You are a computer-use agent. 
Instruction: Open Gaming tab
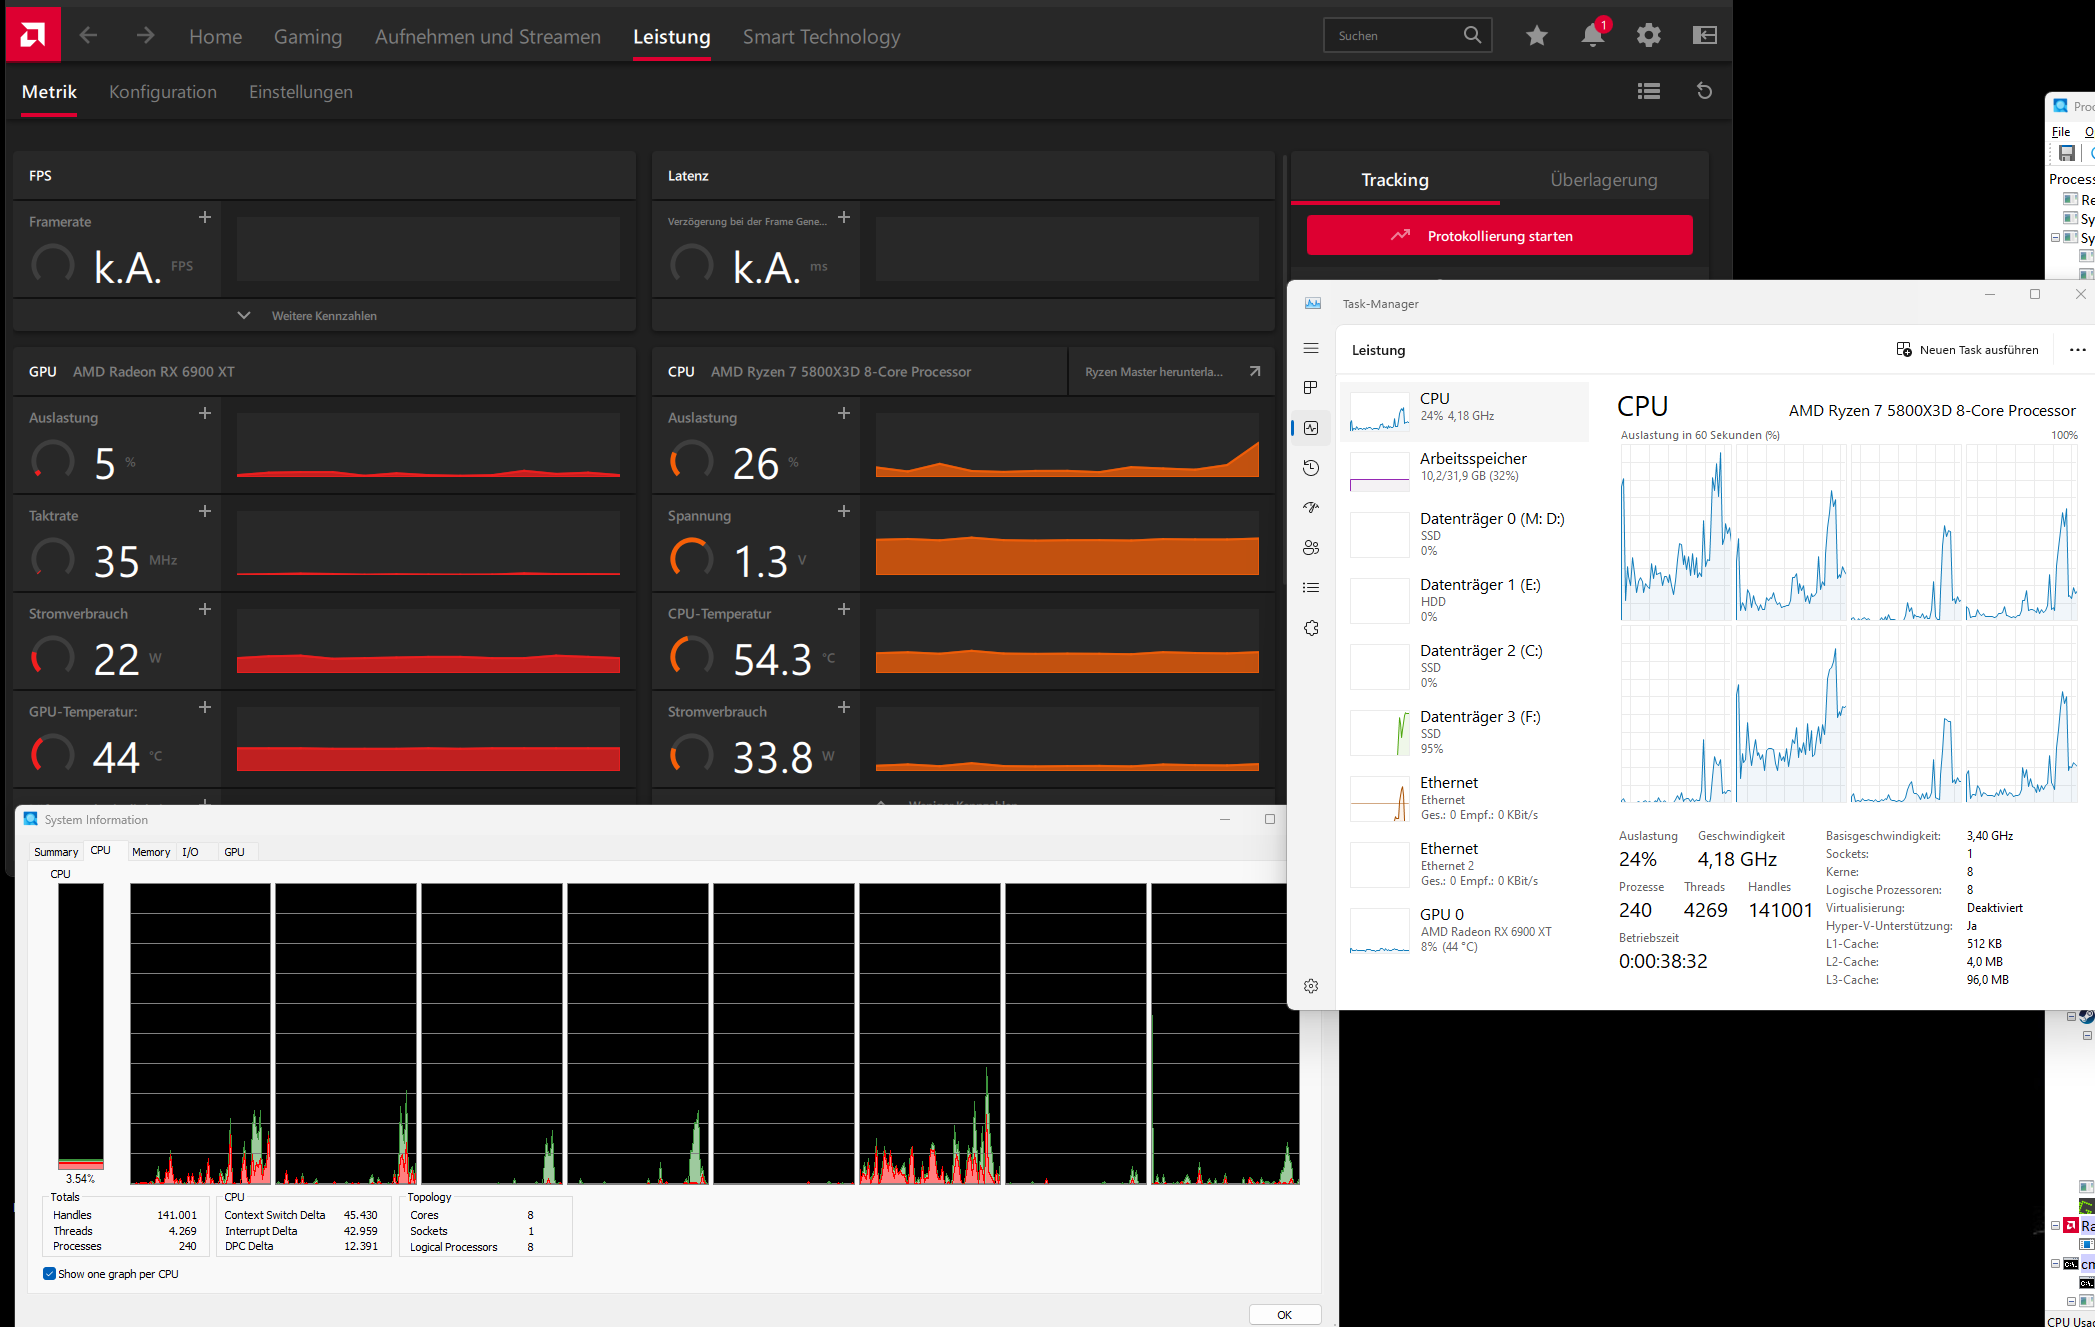click(308, 37)
